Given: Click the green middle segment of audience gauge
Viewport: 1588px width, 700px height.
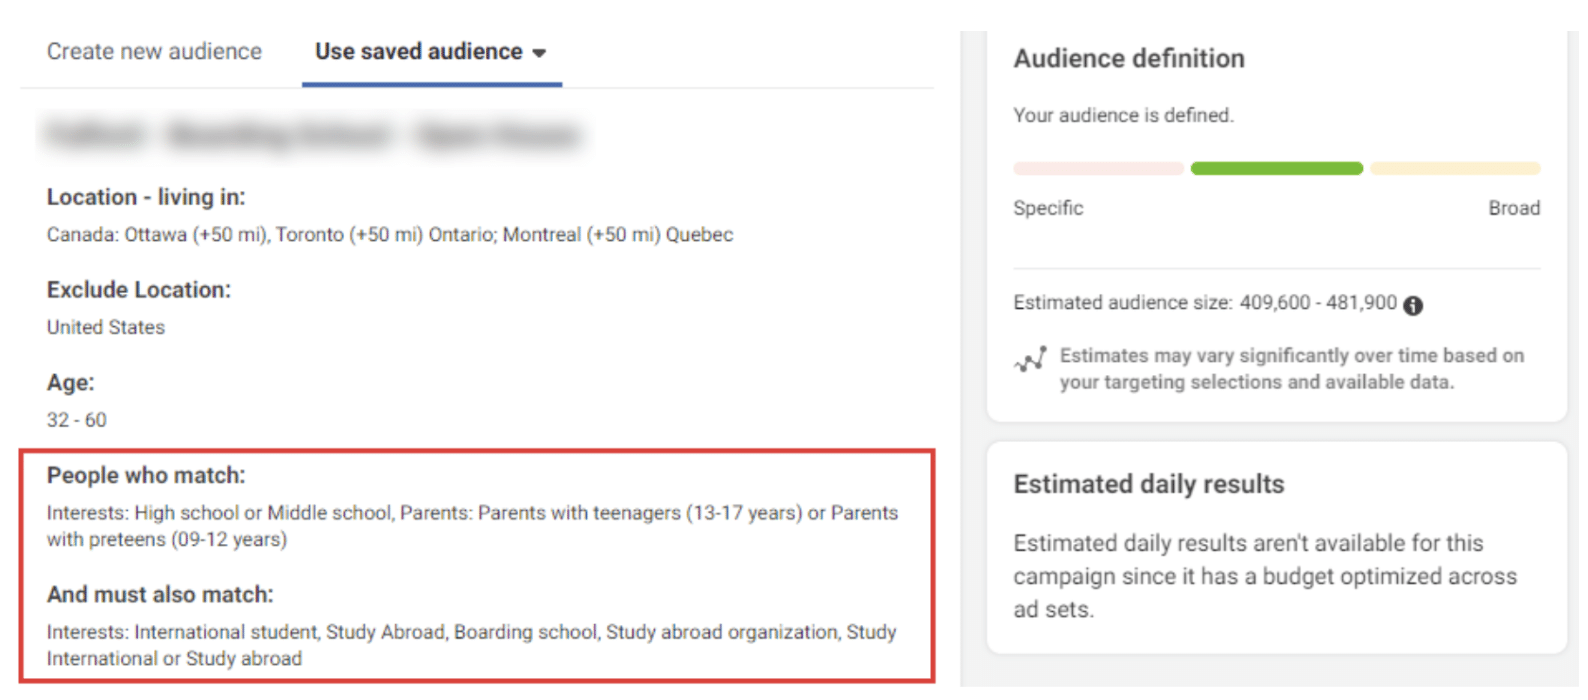Looking at the screenshot, I should 1276,168.
